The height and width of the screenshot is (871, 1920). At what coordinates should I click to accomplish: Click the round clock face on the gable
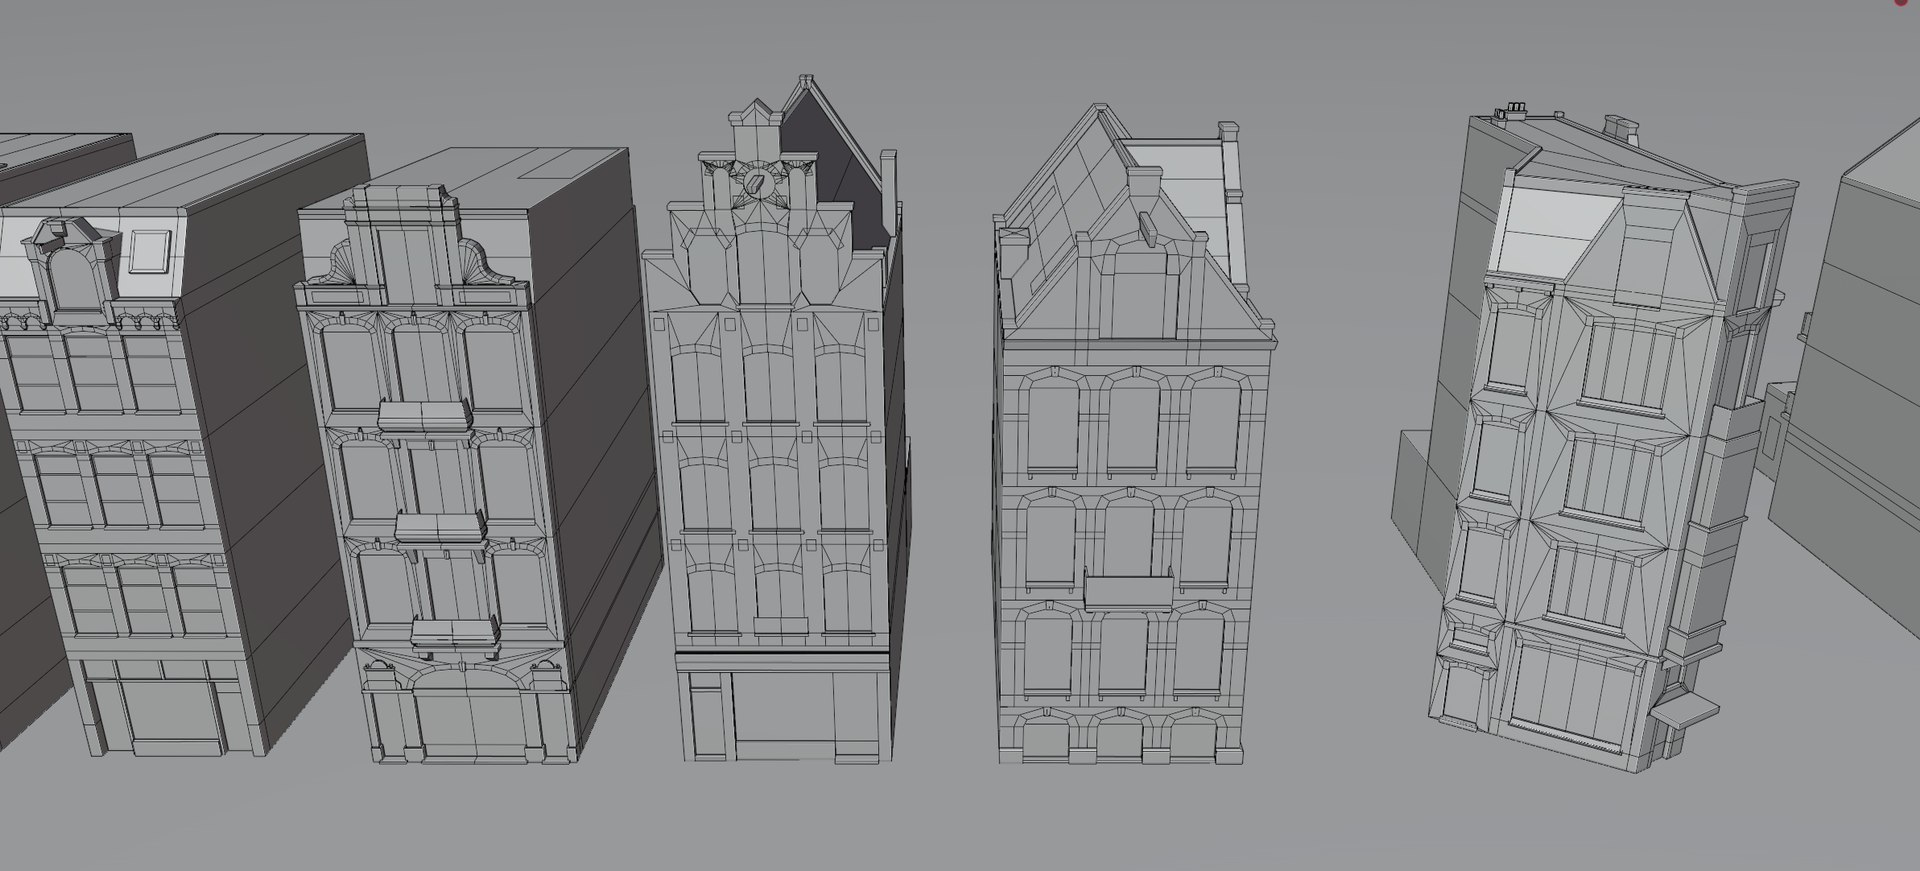(757, 182)
